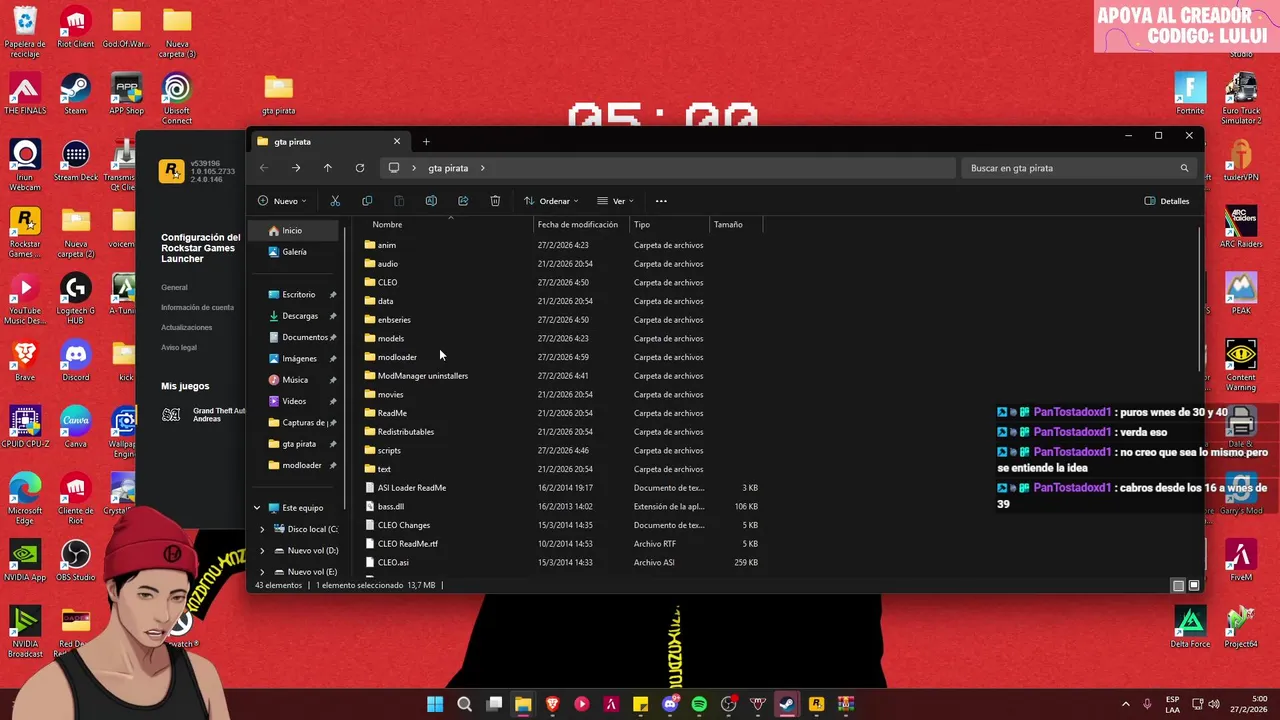Show hidden icons in system tray
Image resolution: width=1280 pixels, height=720 pixels.
pyautogui.click(x=1125, y=704)
